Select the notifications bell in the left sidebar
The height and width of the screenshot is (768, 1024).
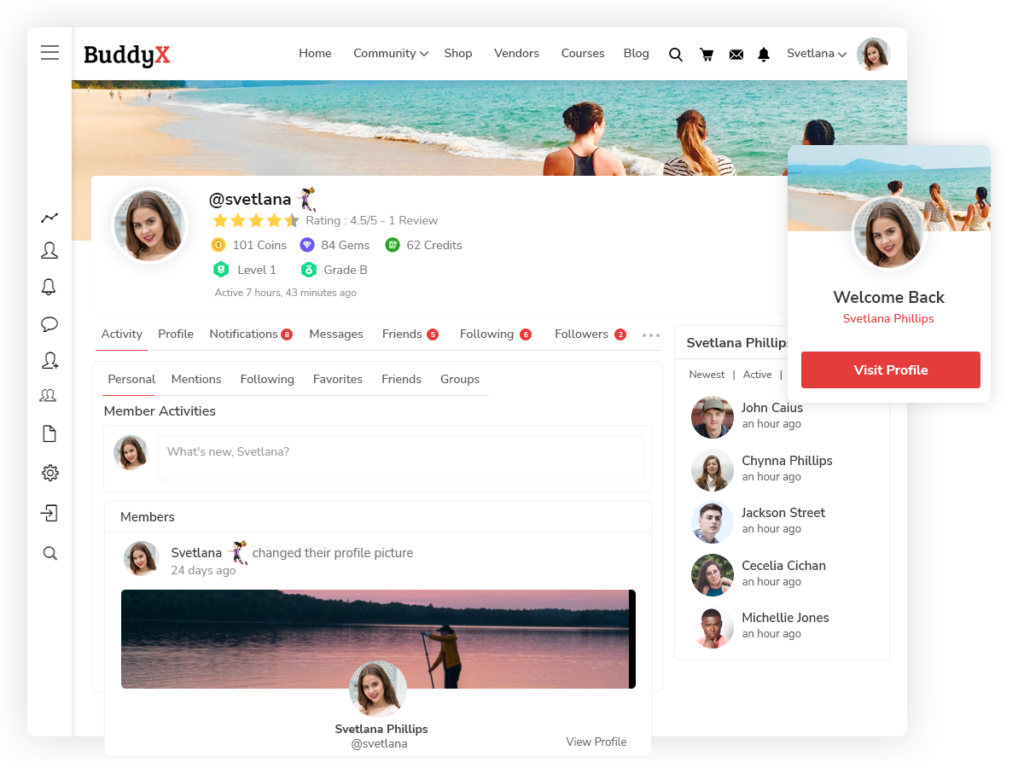click(49, 287)
